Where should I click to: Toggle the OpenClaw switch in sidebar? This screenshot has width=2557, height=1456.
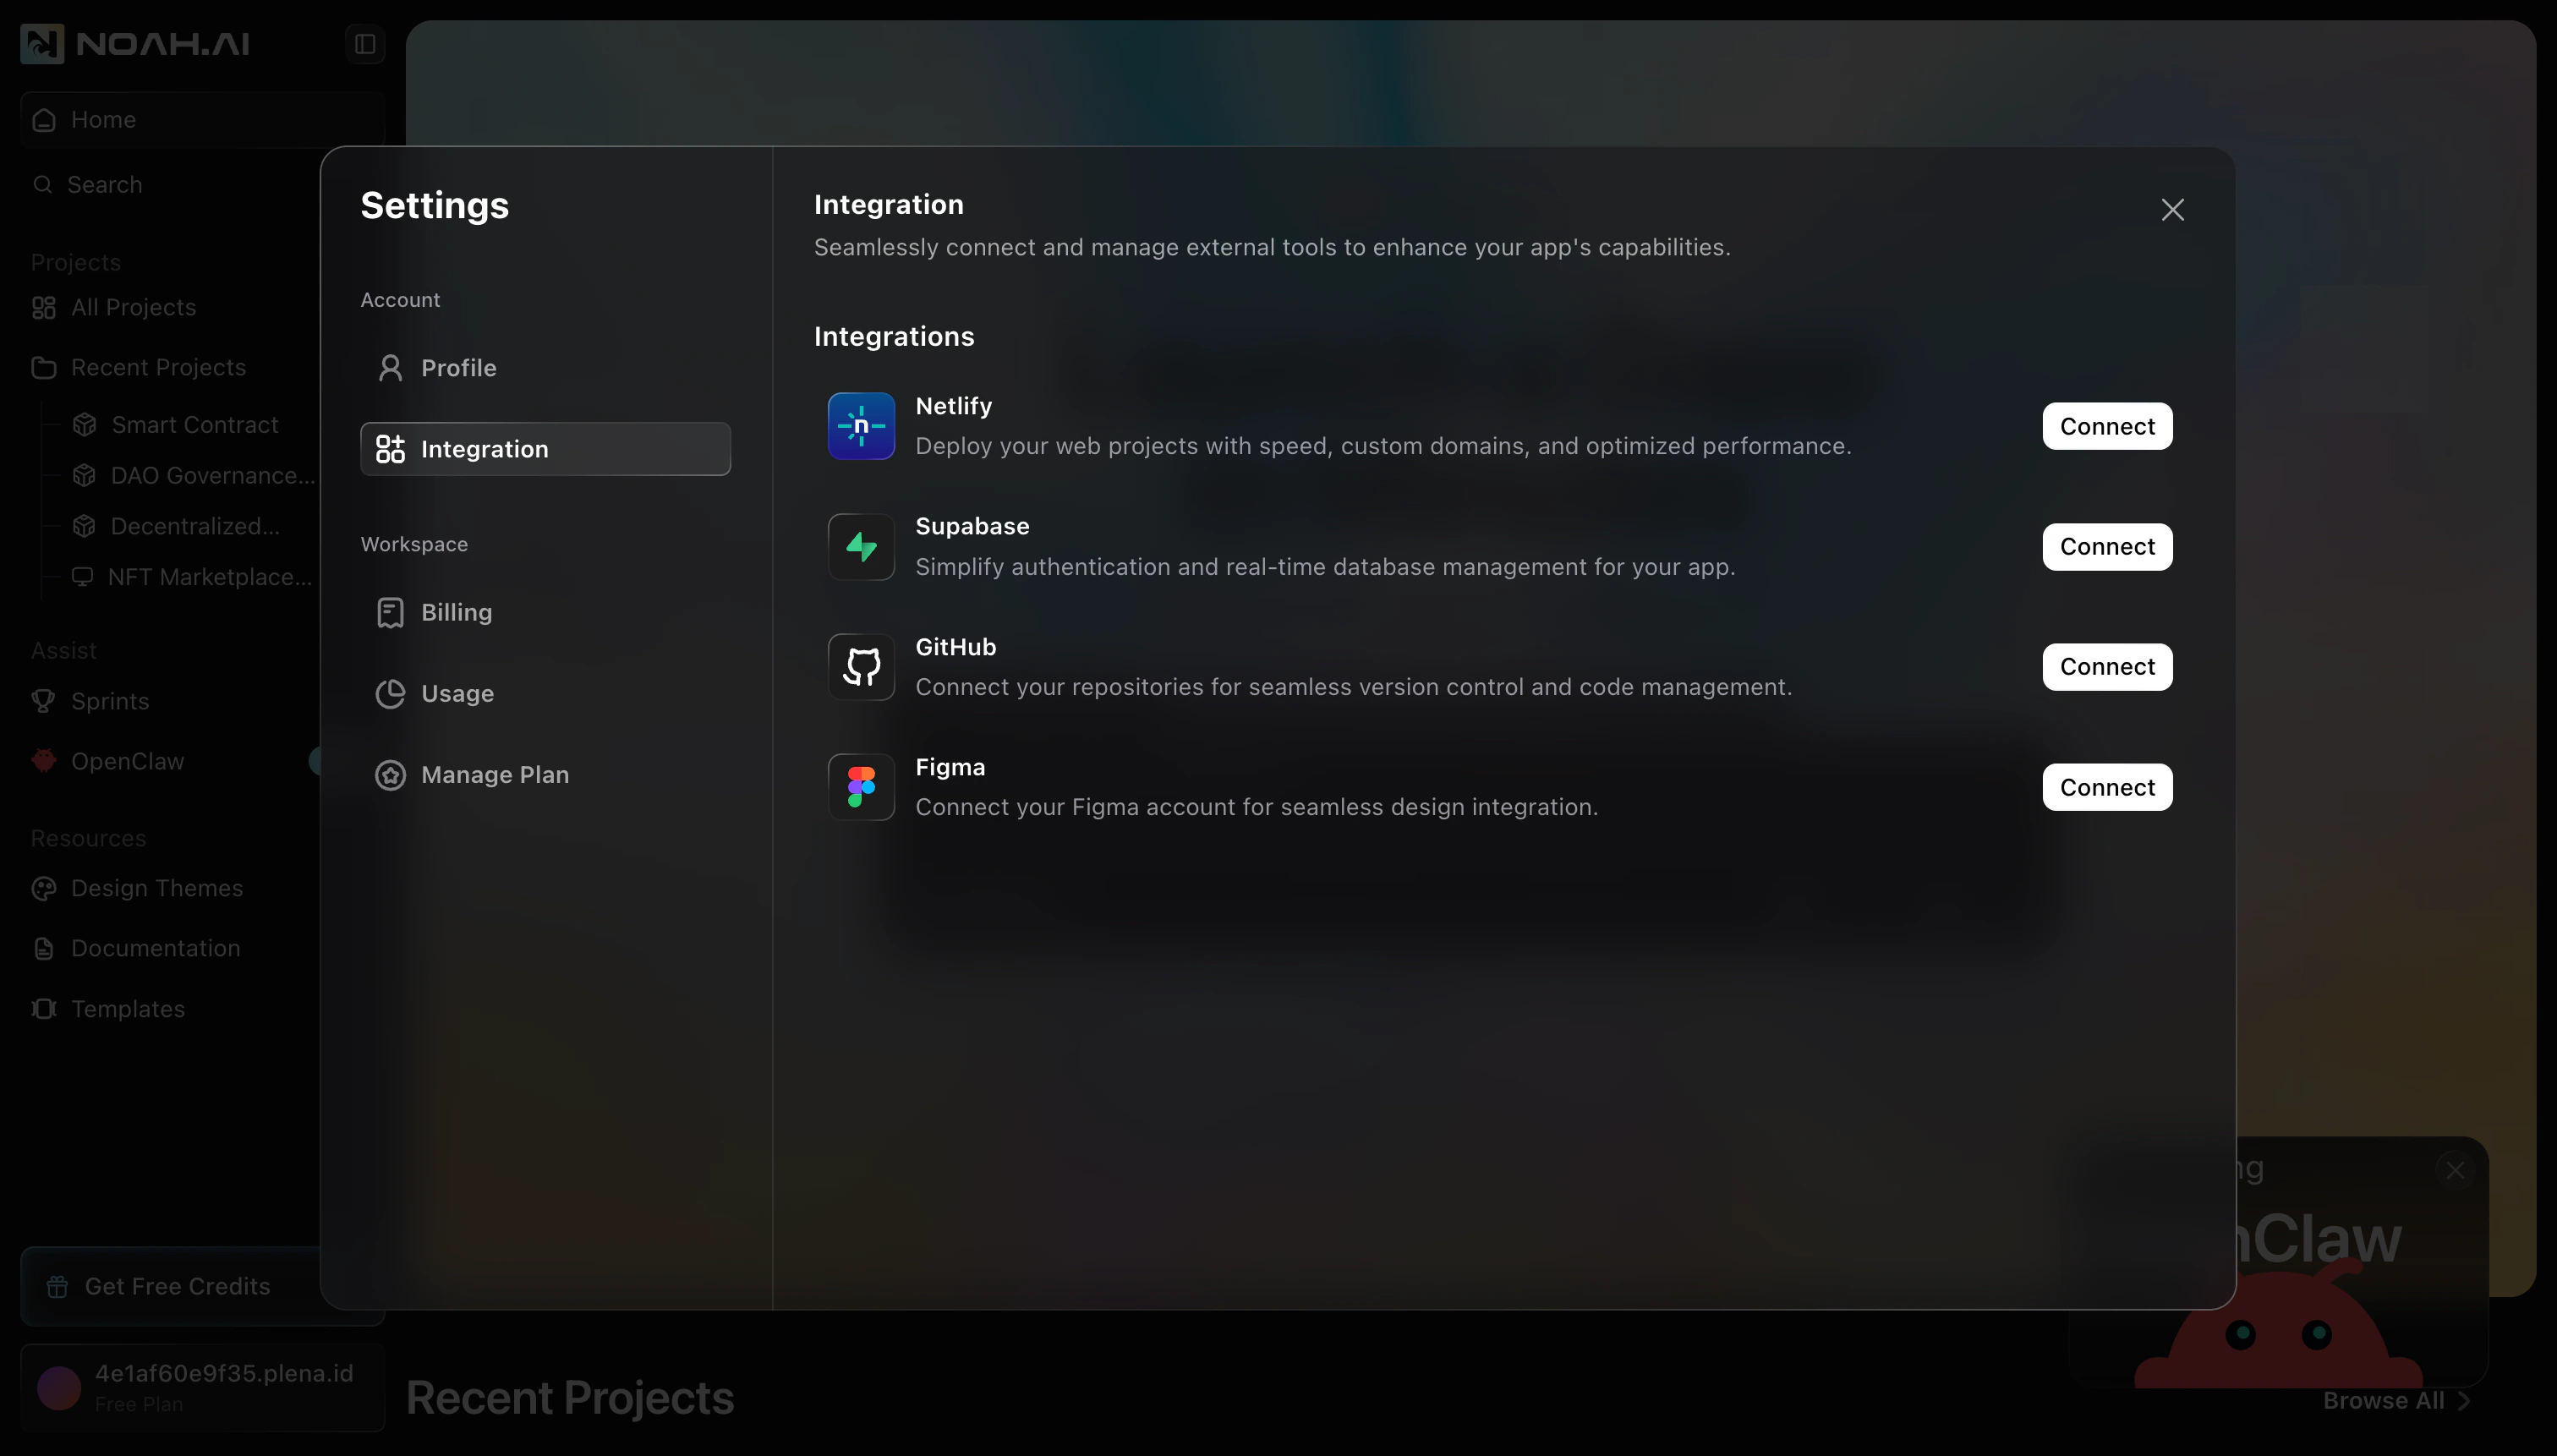tap(318, 760)
